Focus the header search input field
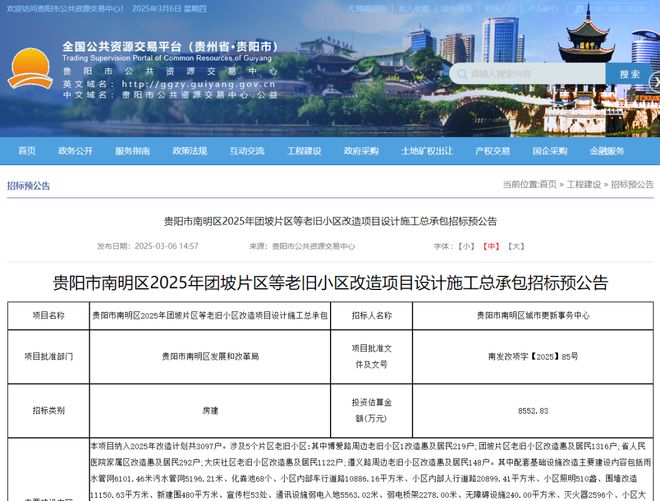The width and height of the screenshot is (660, 501). pos(528,74)
